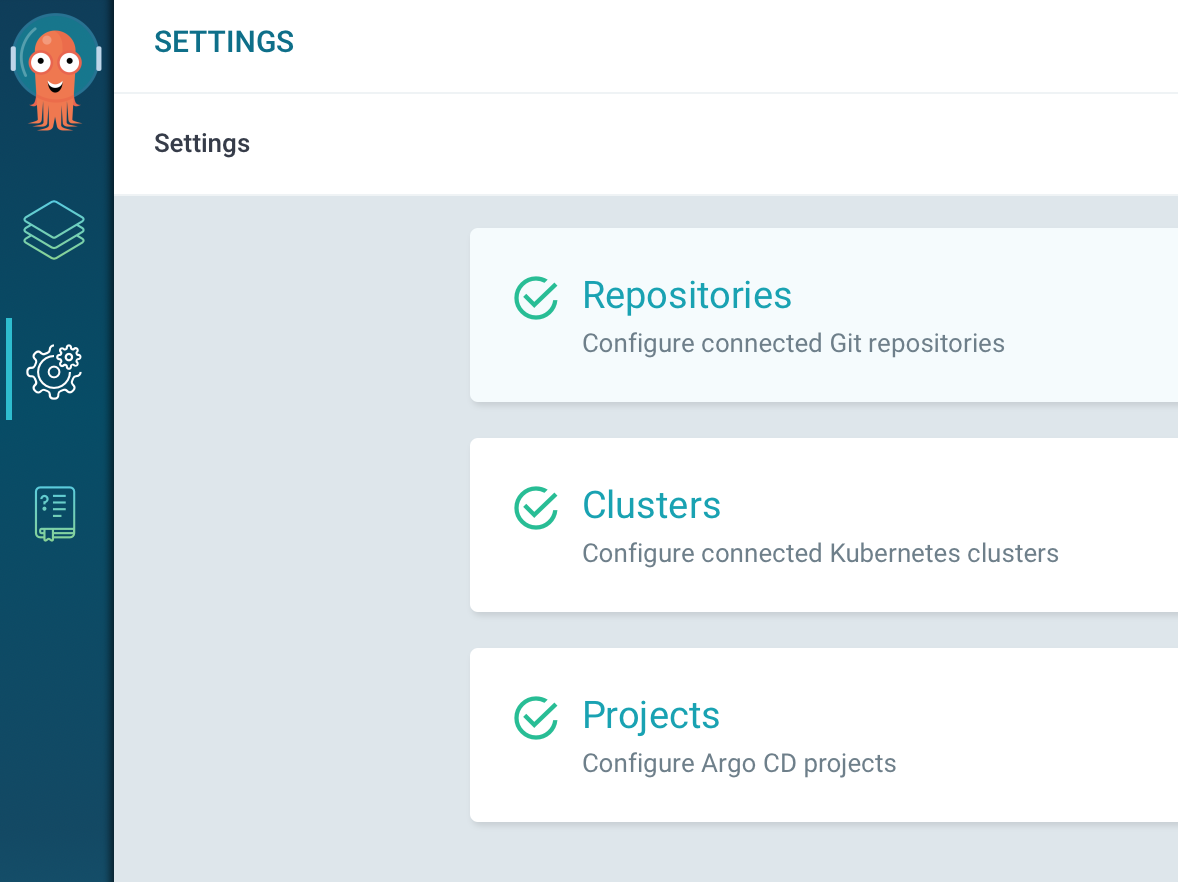Click the SETTINGS page title in header
1178x882 pixels.
[x=224, y=42]
